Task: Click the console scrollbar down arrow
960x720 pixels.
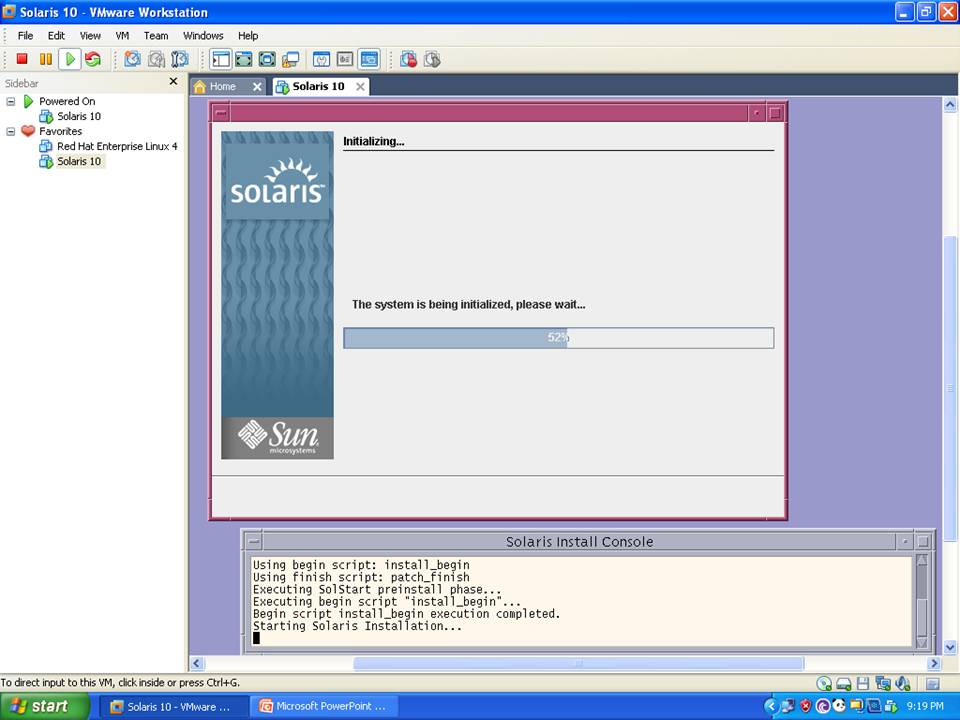Action: 921,642
